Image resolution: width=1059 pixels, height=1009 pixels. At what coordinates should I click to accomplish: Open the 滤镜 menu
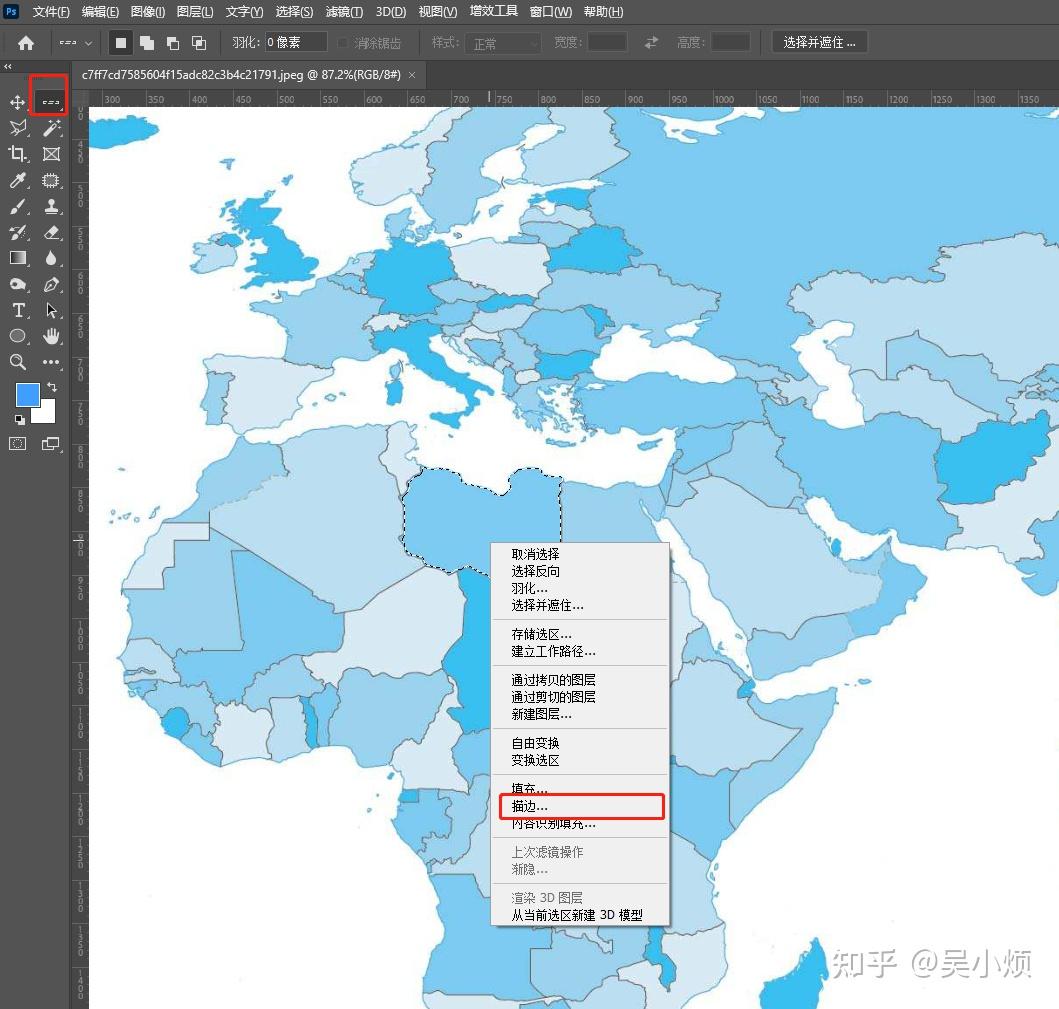[x=344, y=11]
